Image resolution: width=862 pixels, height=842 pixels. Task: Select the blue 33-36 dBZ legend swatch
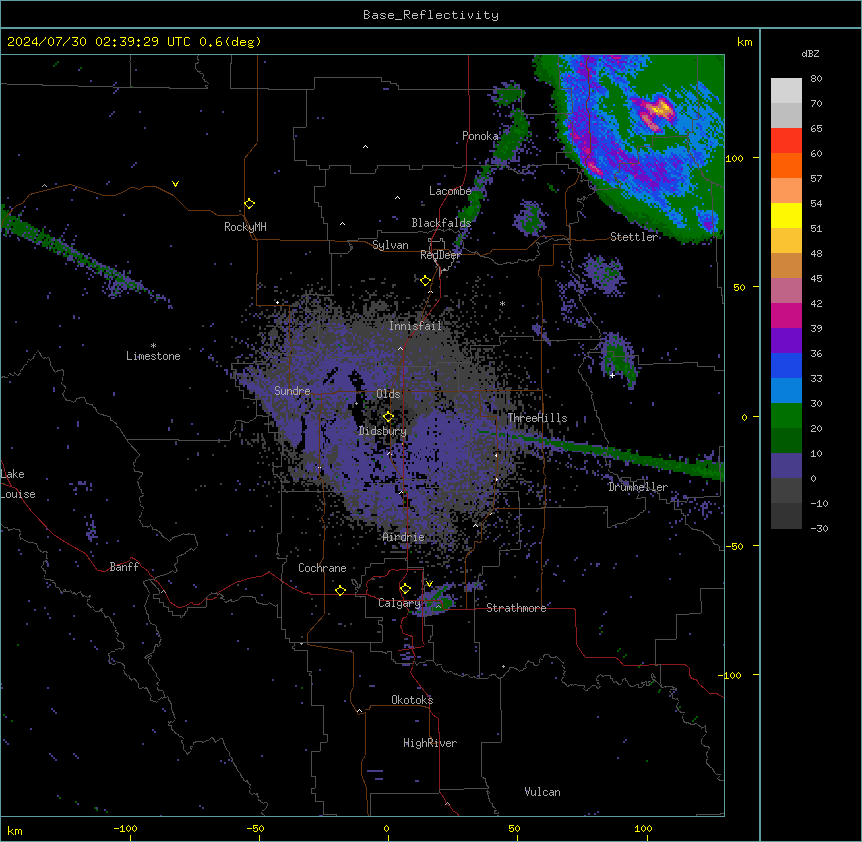coord(786,365)
